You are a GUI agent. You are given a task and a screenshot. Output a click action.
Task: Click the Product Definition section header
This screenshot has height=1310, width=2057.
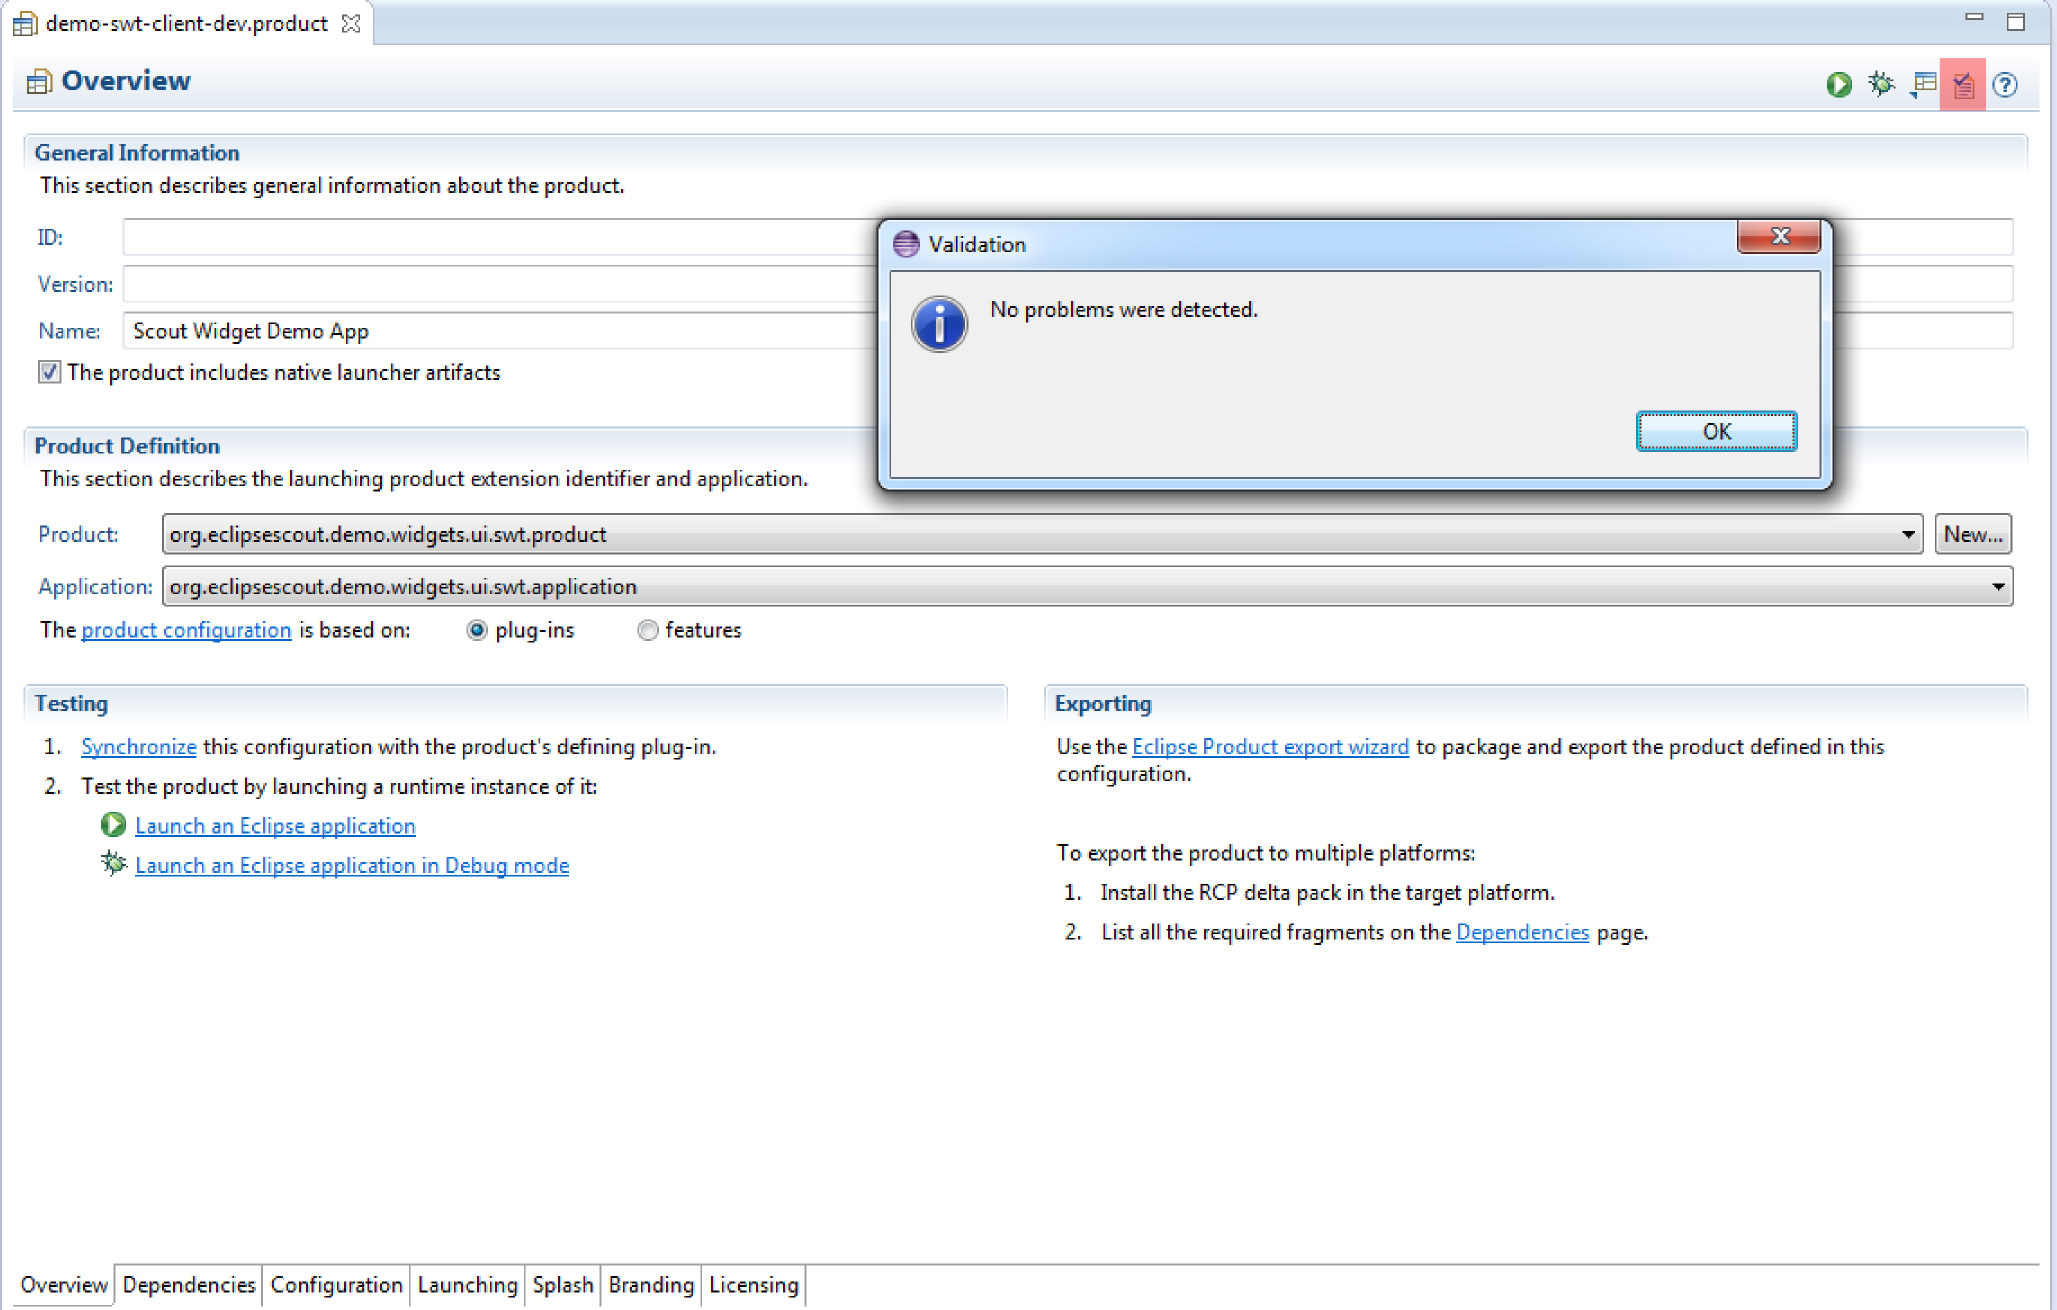(x=127, y=445)
